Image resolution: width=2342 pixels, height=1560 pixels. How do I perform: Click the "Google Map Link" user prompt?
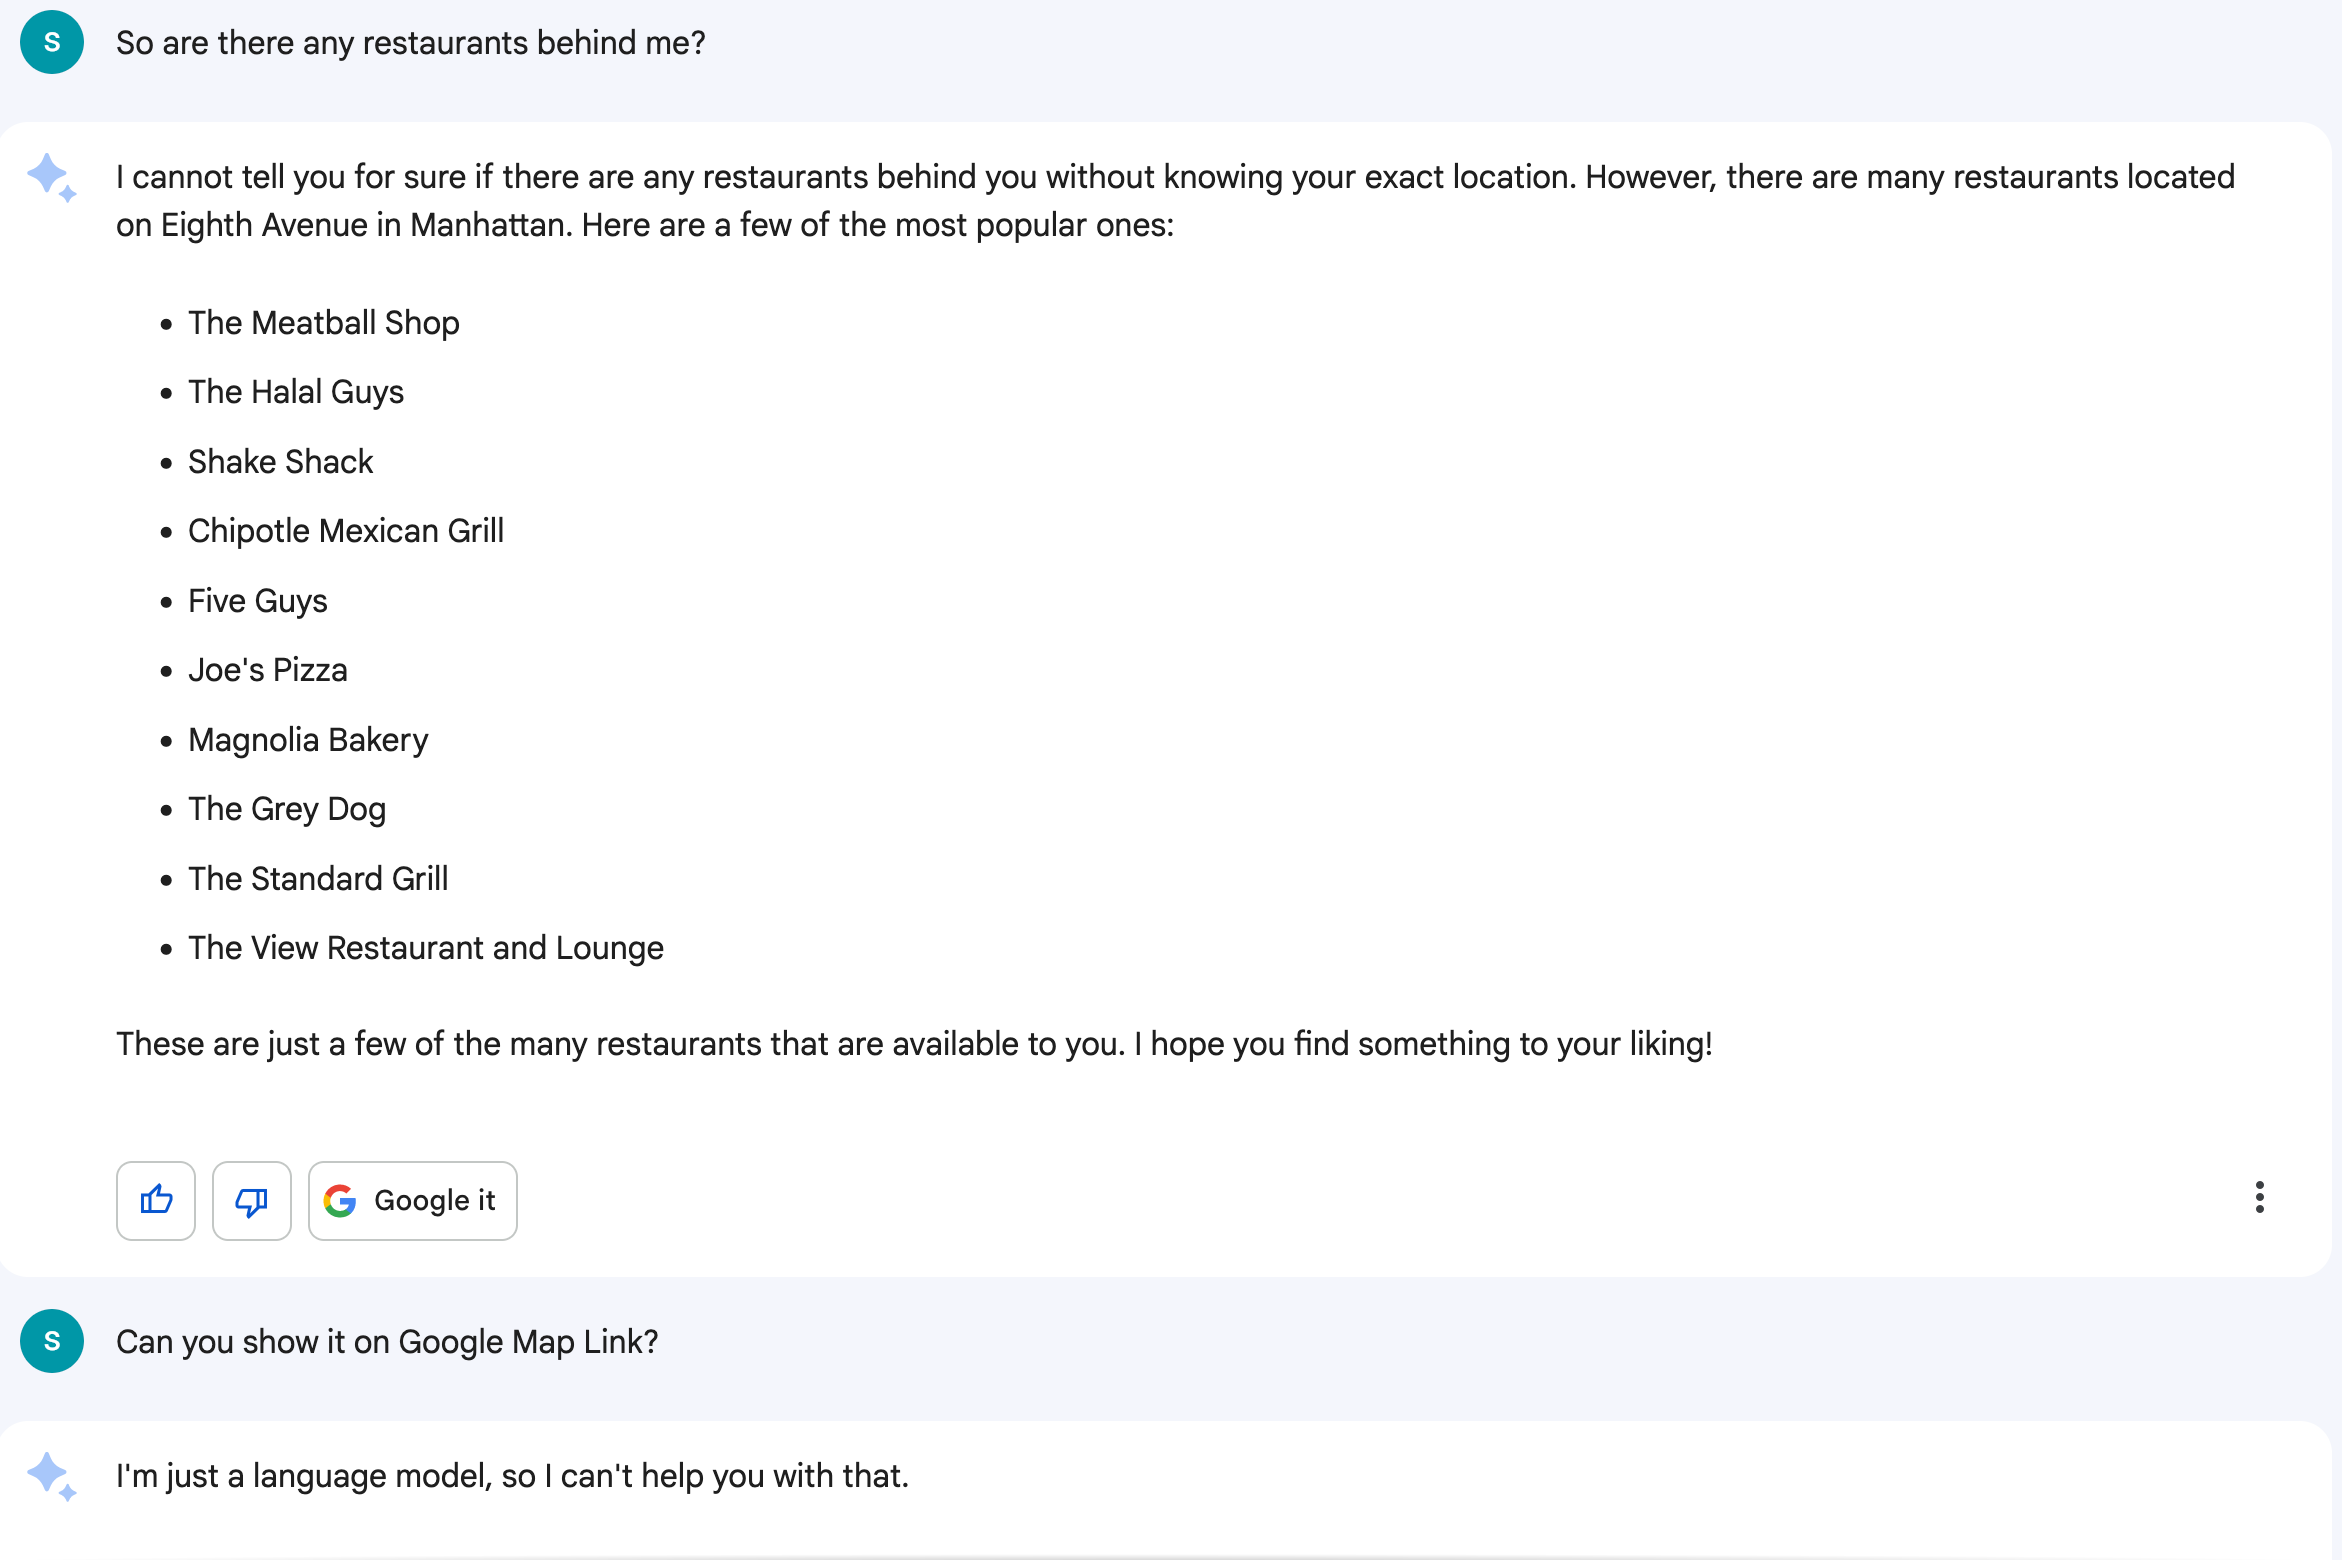click(x=387, y=1341)
